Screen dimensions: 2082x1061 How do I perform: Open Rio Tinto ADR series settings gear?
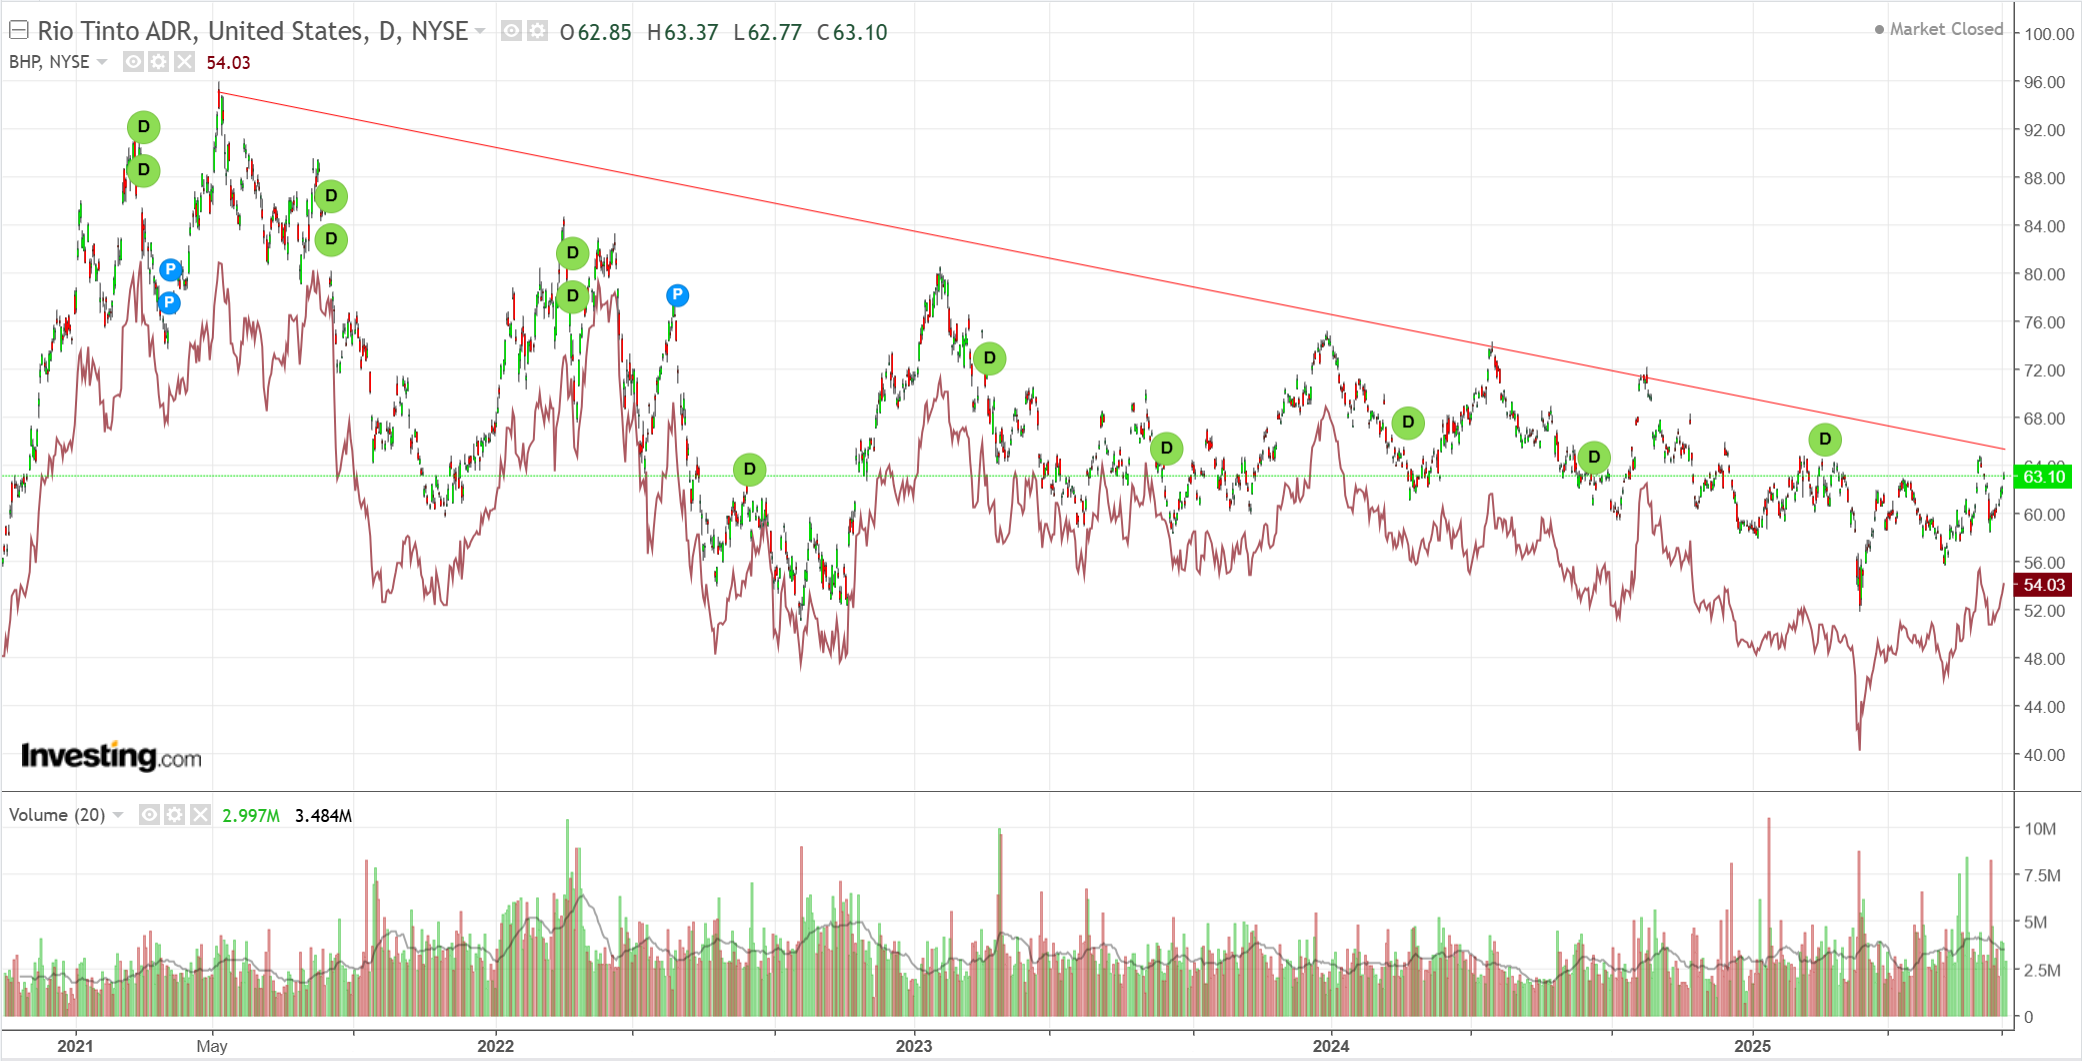coord(537,31)
